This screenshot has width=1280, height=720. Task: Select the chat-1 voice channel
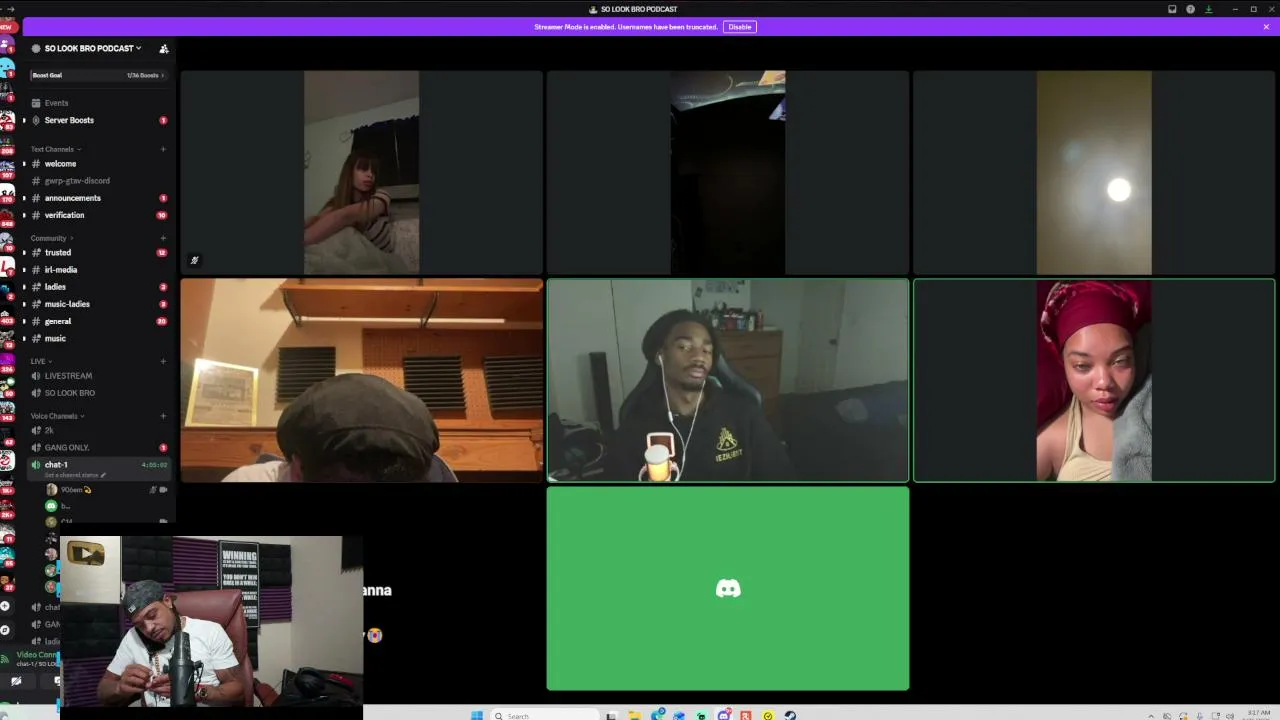(x=98, y=468)
